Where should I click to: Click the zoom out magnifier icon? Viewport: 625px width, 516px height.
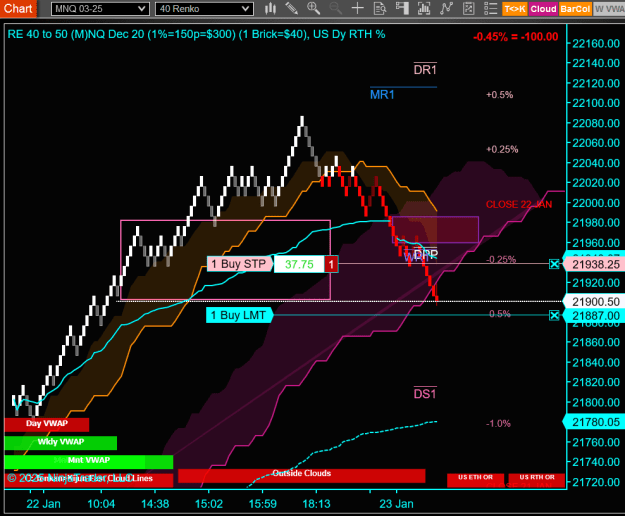[335, 8]
